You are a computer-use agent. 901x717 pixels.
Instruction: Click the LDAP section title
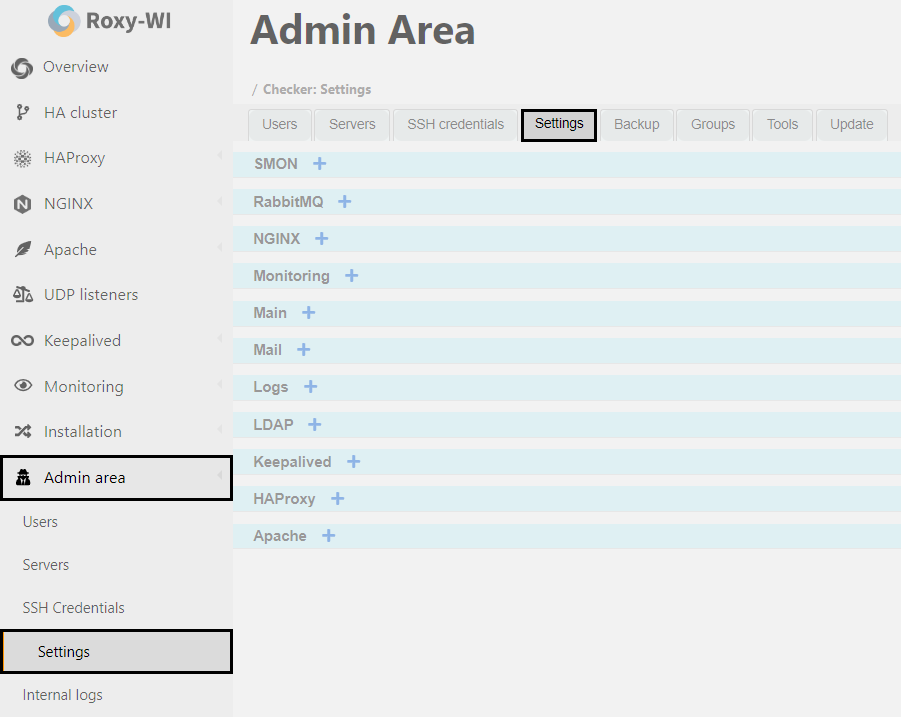pyautogui.click(x=274, y=425)
